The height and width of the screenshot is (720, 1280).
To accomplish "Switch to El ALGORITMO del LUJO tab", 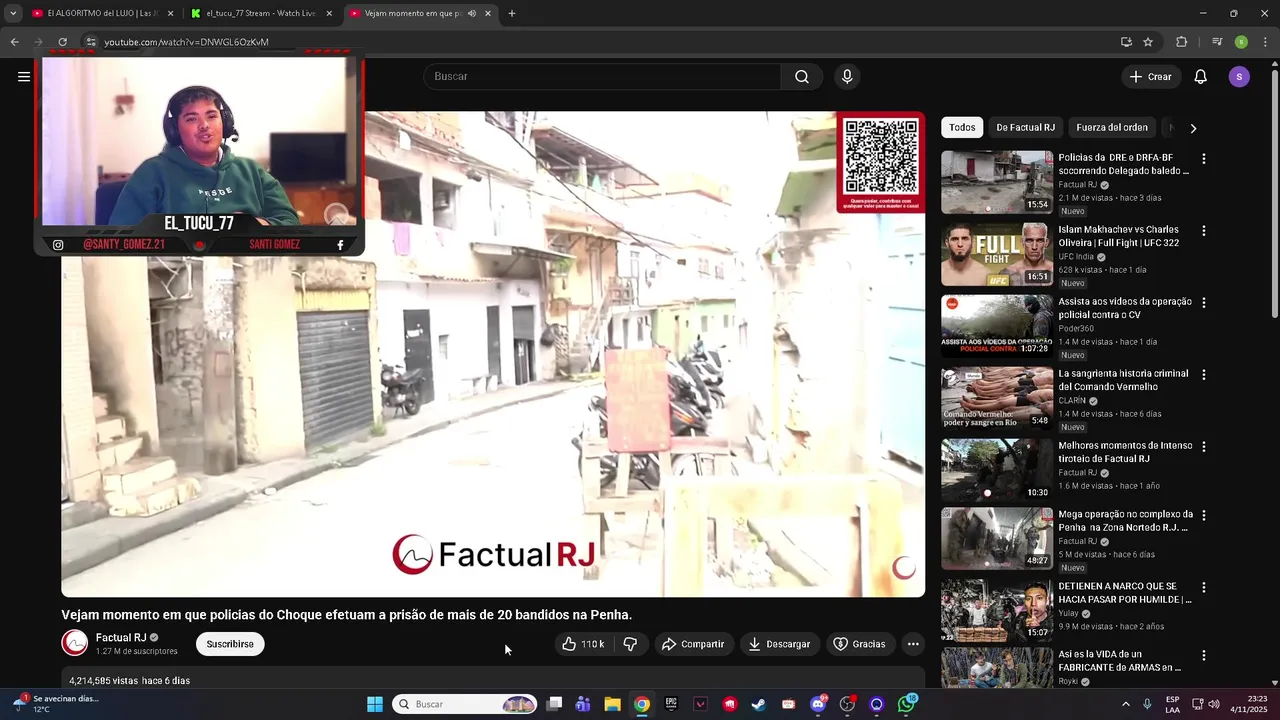I will pyautogui.click(x=102, y=13).
